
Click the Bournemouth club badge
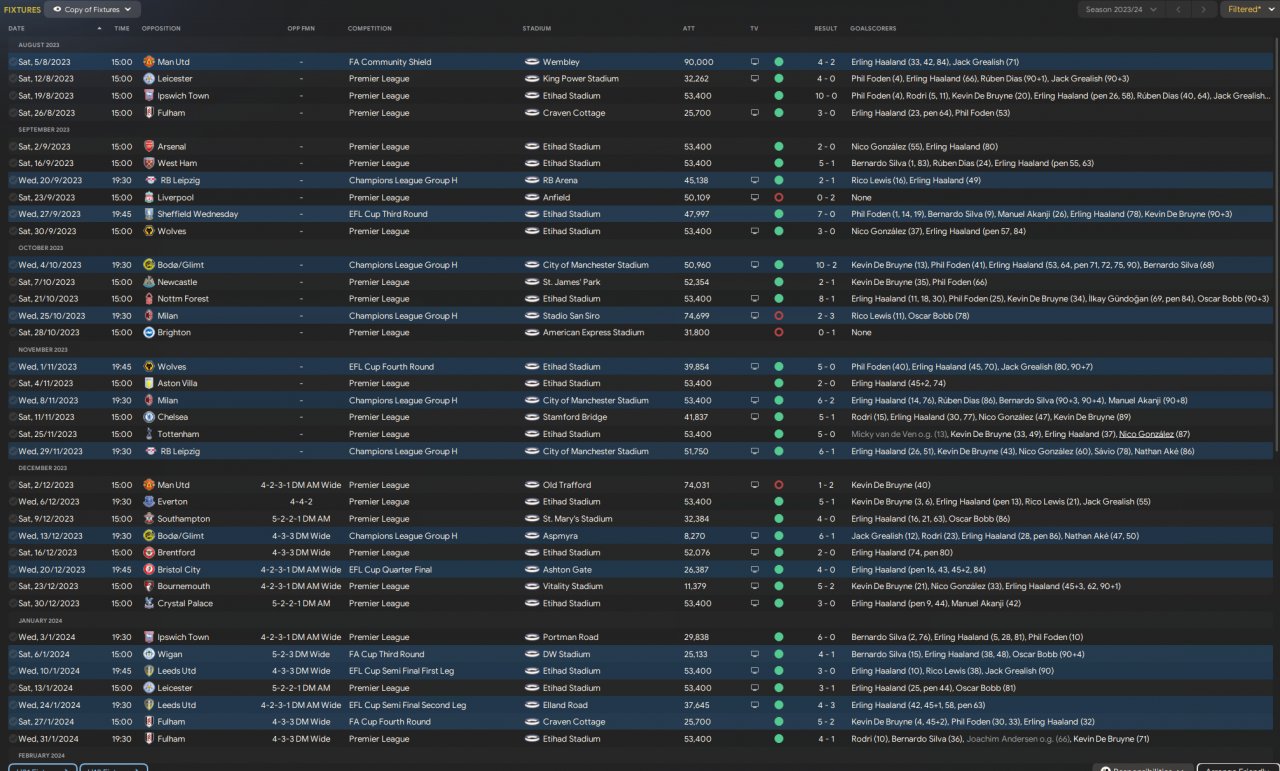148,587
